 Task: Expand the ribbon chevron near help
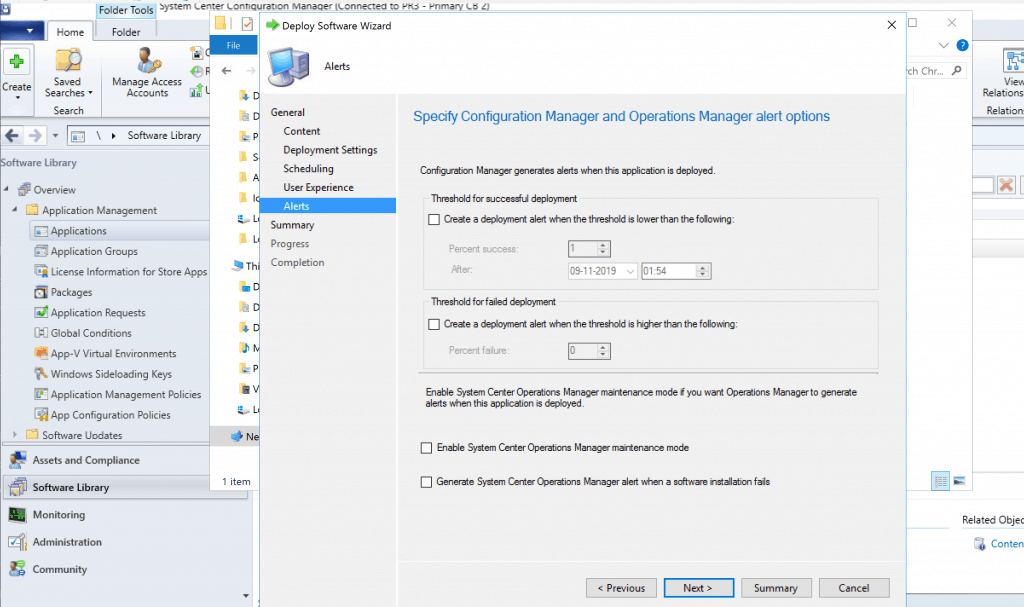click(943, 45)
